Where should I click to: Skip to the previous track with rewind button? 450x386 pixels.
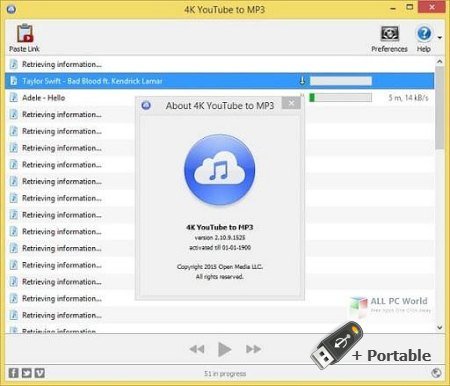tap(197, 349)
